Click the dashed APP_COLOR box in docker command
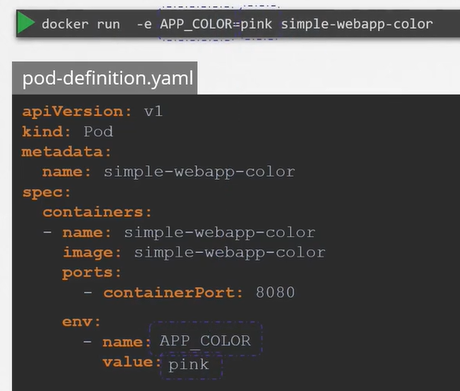Viewport: 460px width, 391px height. [198, 23]
